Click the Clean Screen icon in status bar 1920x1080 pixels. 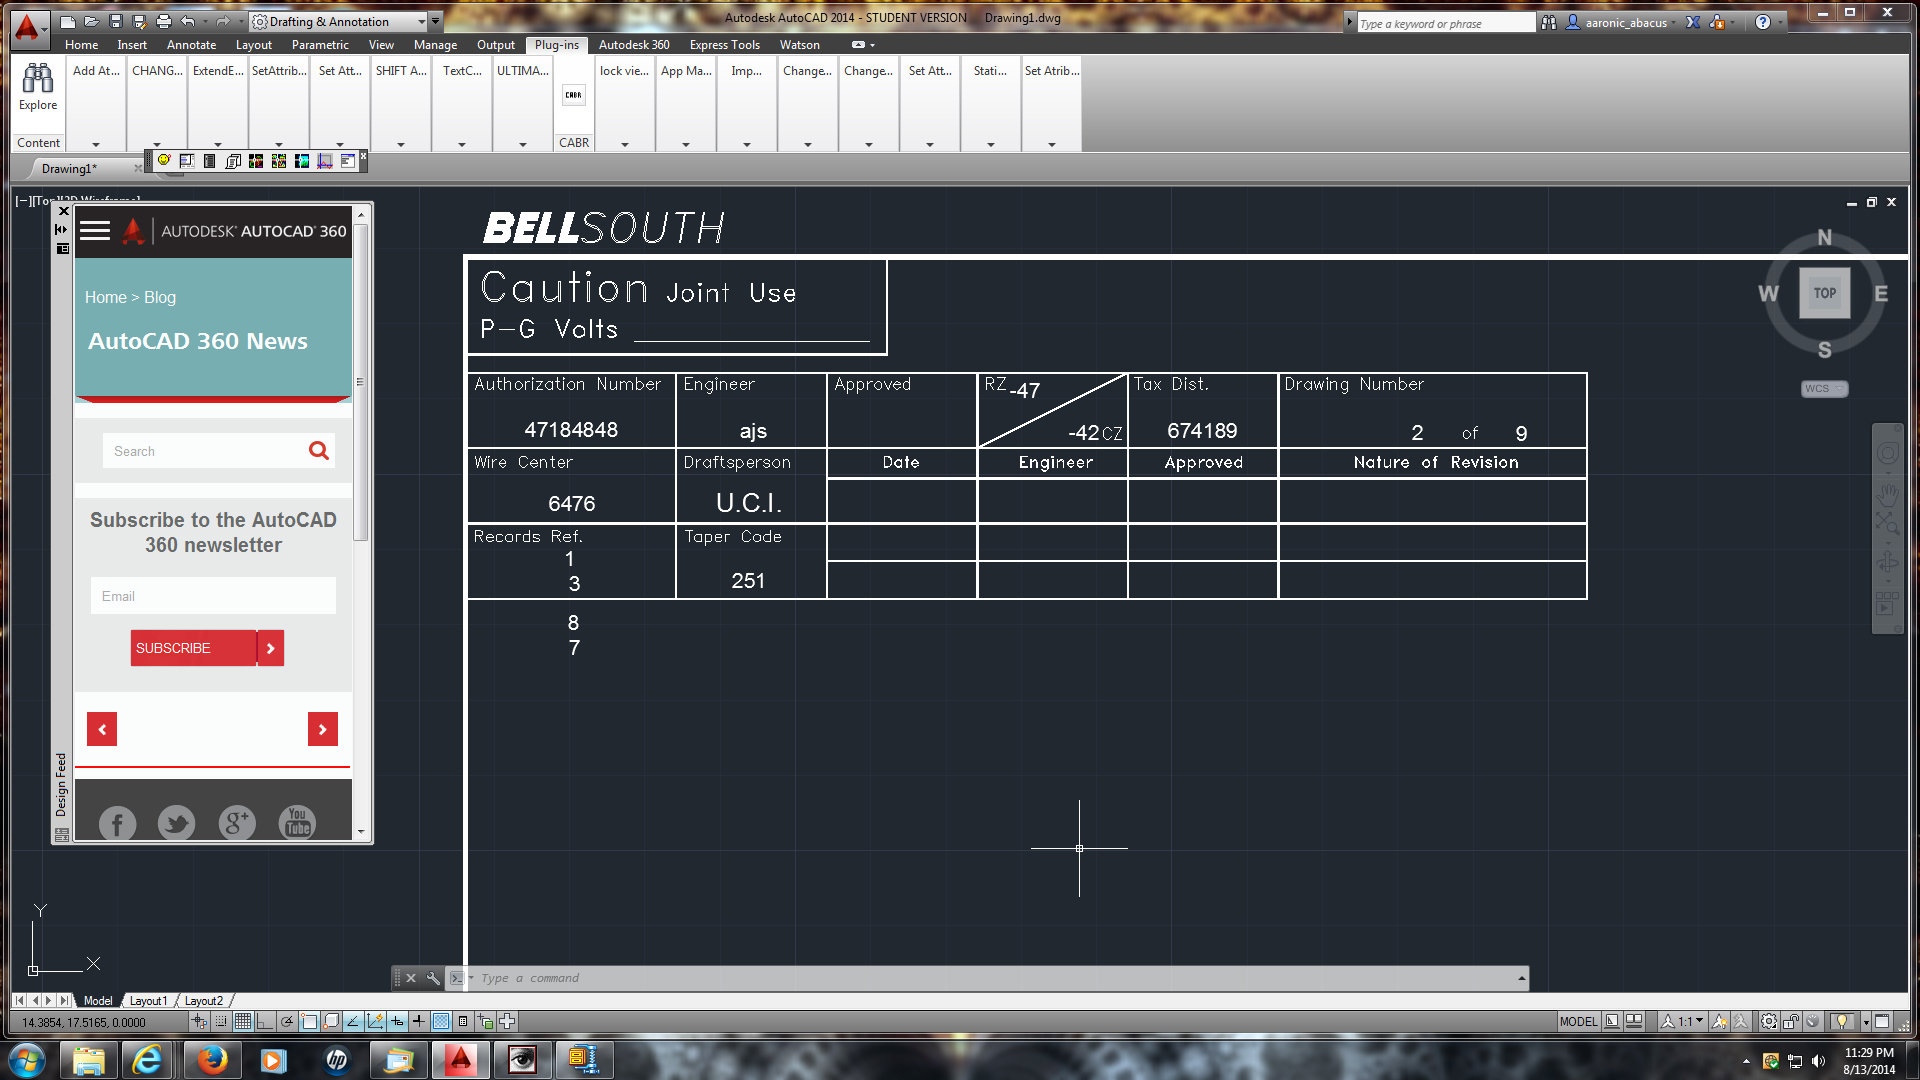1882,1021
